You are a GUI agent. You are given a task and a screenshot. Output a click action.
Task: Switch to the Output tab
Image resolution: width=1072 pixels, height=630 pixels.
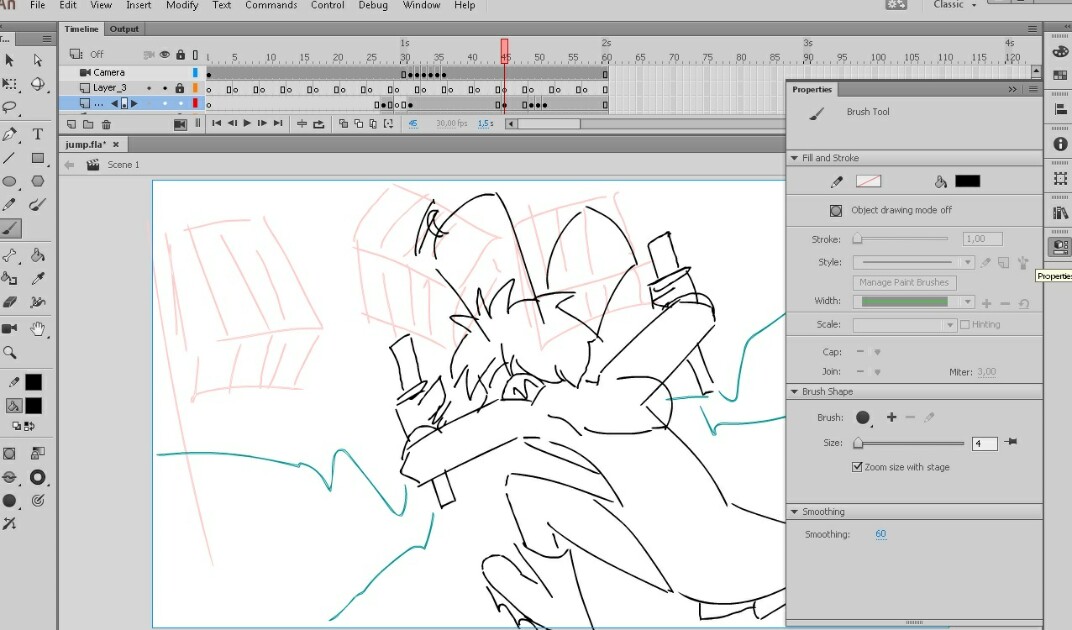click(x=124, y=29)
